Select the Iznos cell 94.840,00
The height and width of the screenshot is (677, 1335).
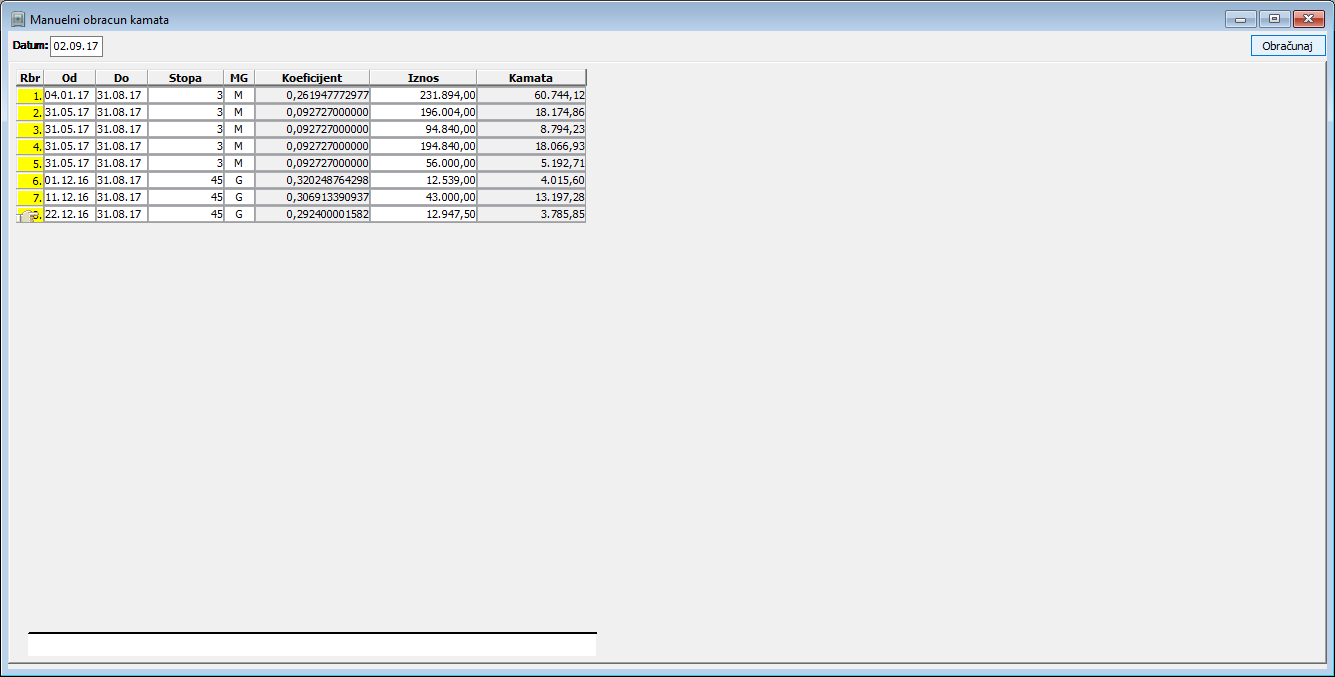coord(423,129)
